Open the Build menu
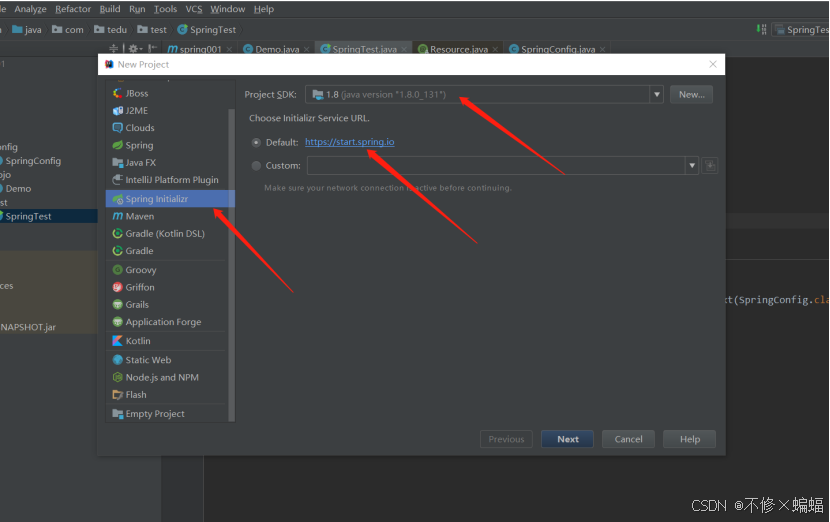 [110, 9]
